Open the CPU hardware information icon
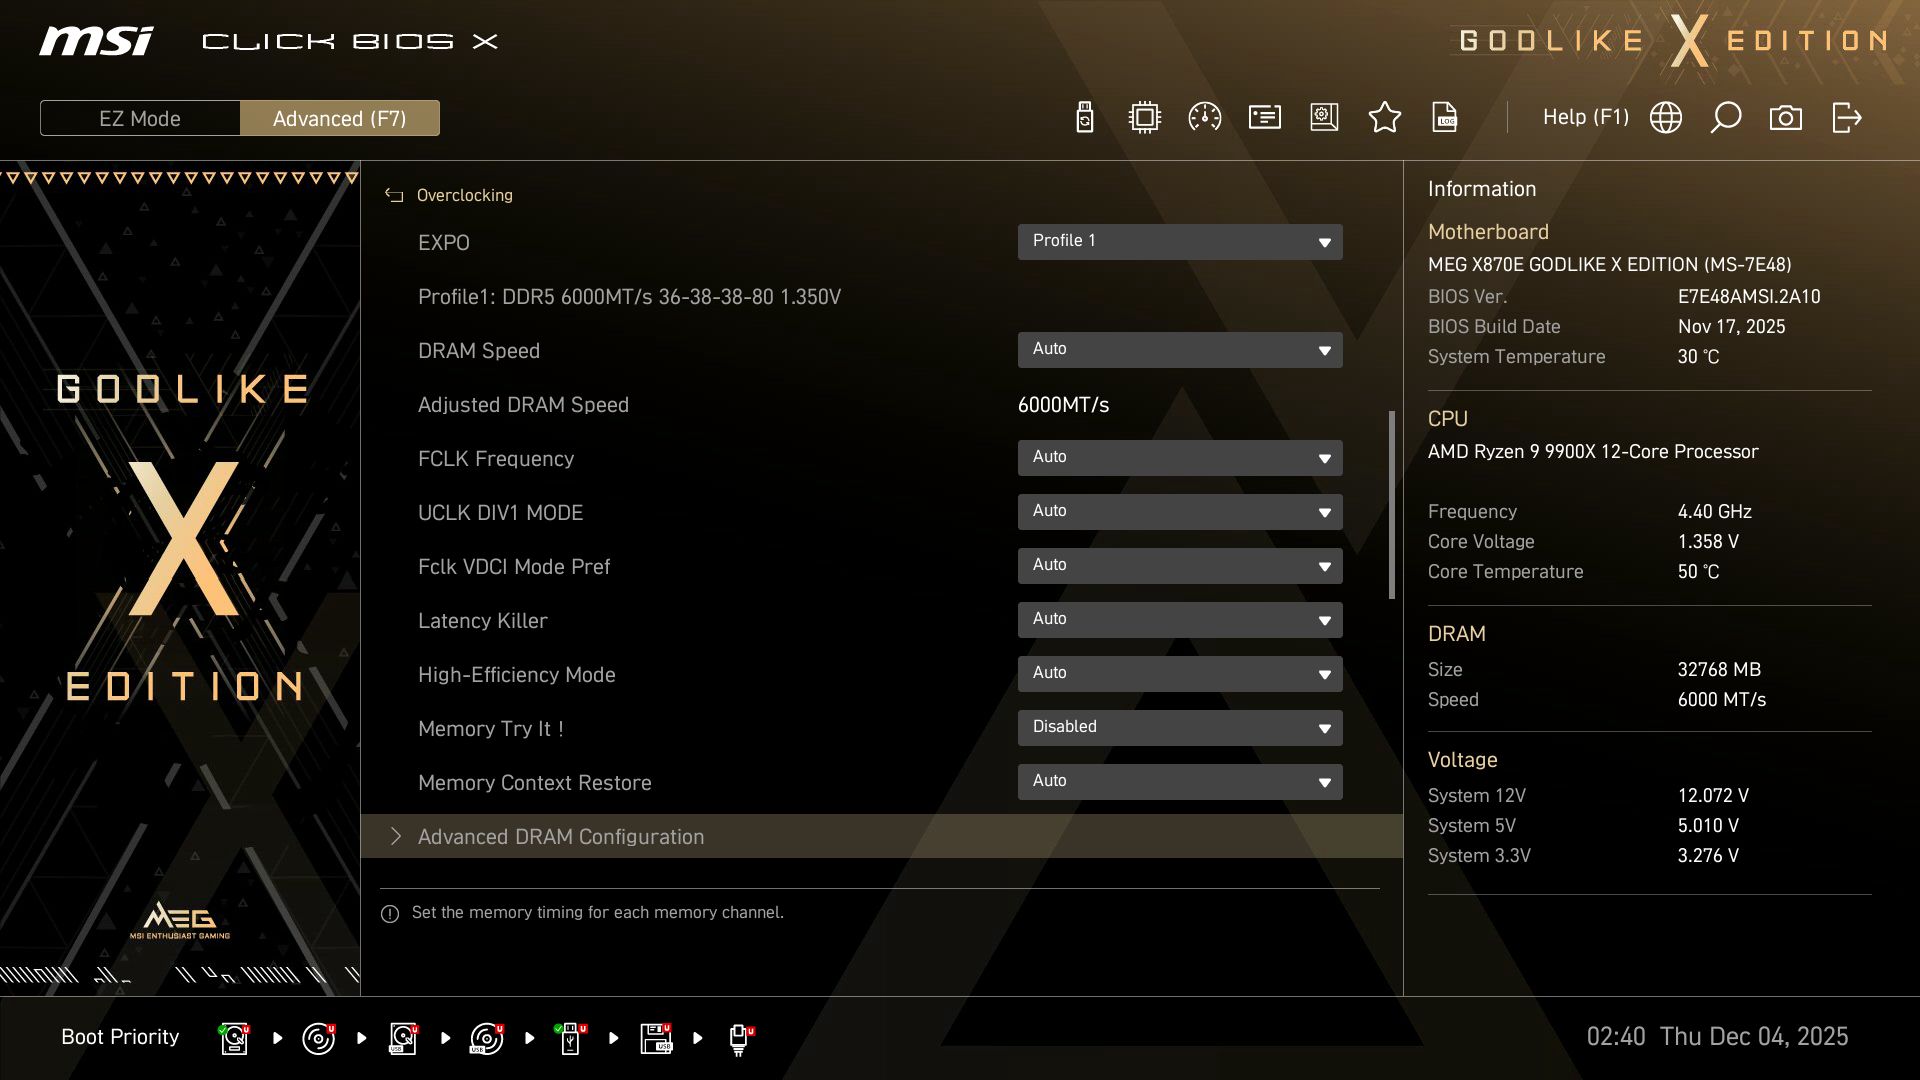Screen dimensions: 1920x1080 click(1144, 117)
